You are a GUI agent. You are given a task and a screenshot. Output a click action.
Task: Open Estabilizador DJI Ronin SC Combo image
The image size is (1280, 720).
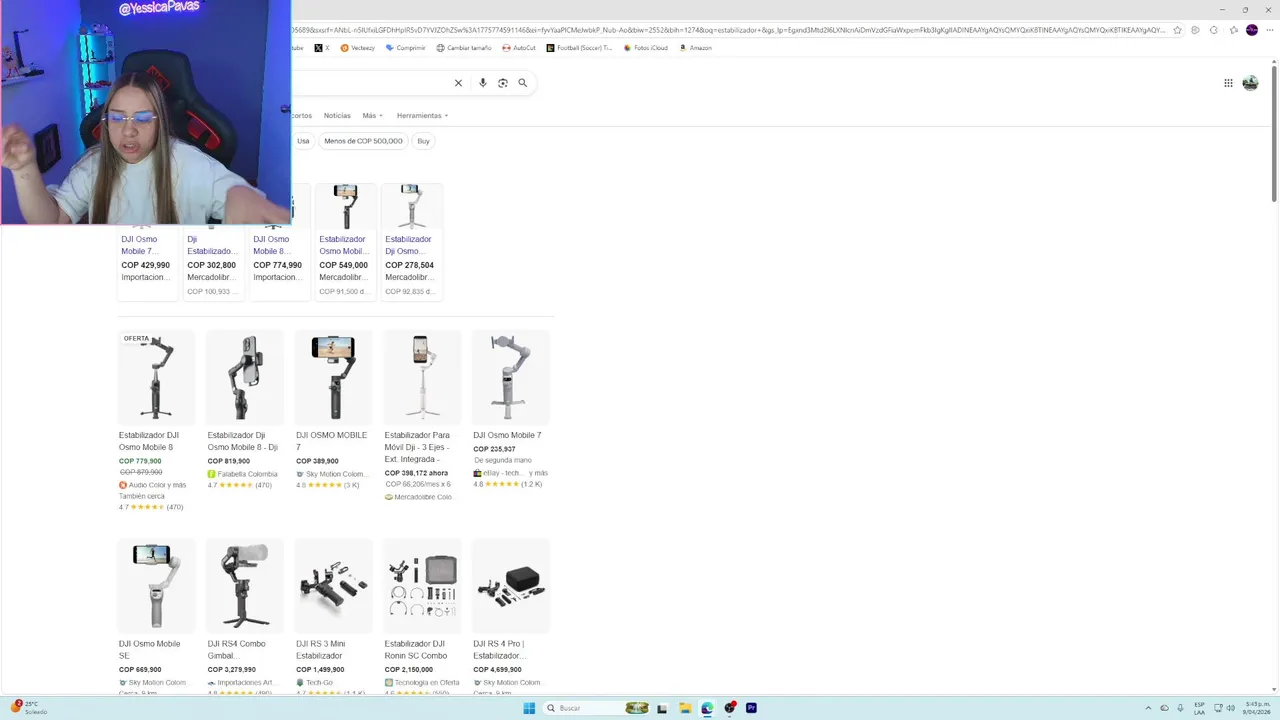(x=422, y=586)
